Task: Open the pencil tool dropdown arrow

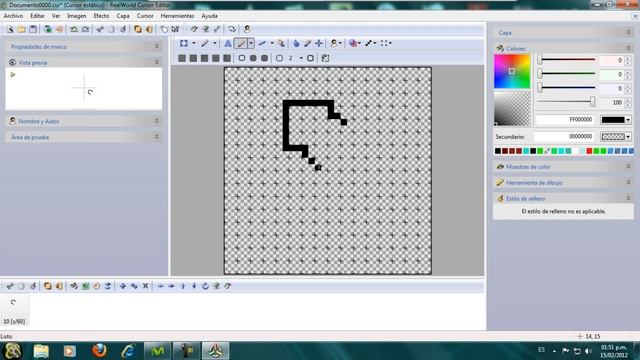Action: pos(251,43)
